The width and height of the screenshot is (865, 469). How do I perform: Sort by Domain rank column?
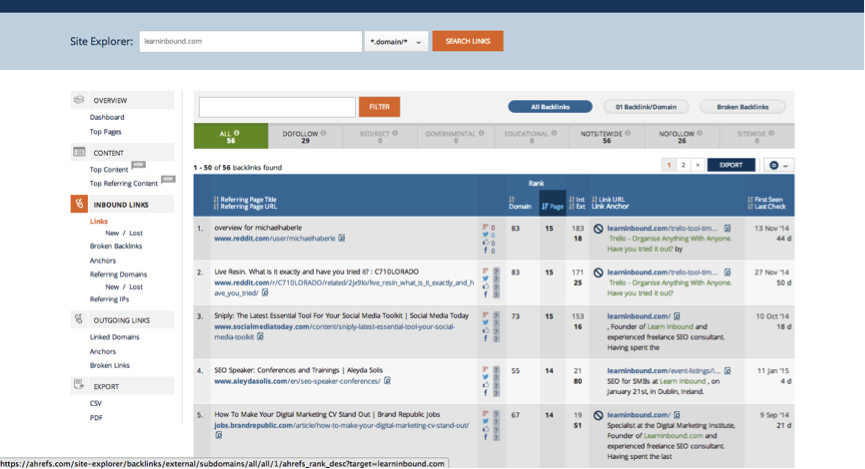[x=520, y=203]
